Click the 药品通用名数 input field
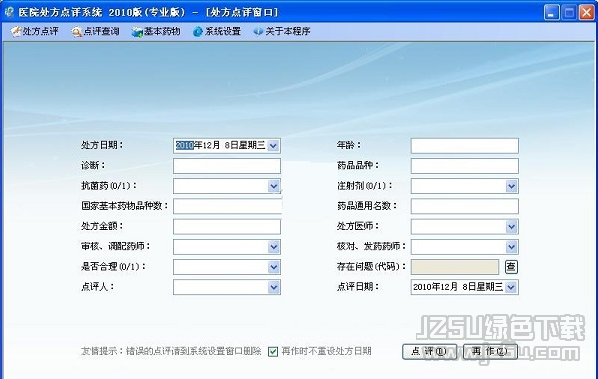Screen dimensions: 598x379 [x=465, y=207]
